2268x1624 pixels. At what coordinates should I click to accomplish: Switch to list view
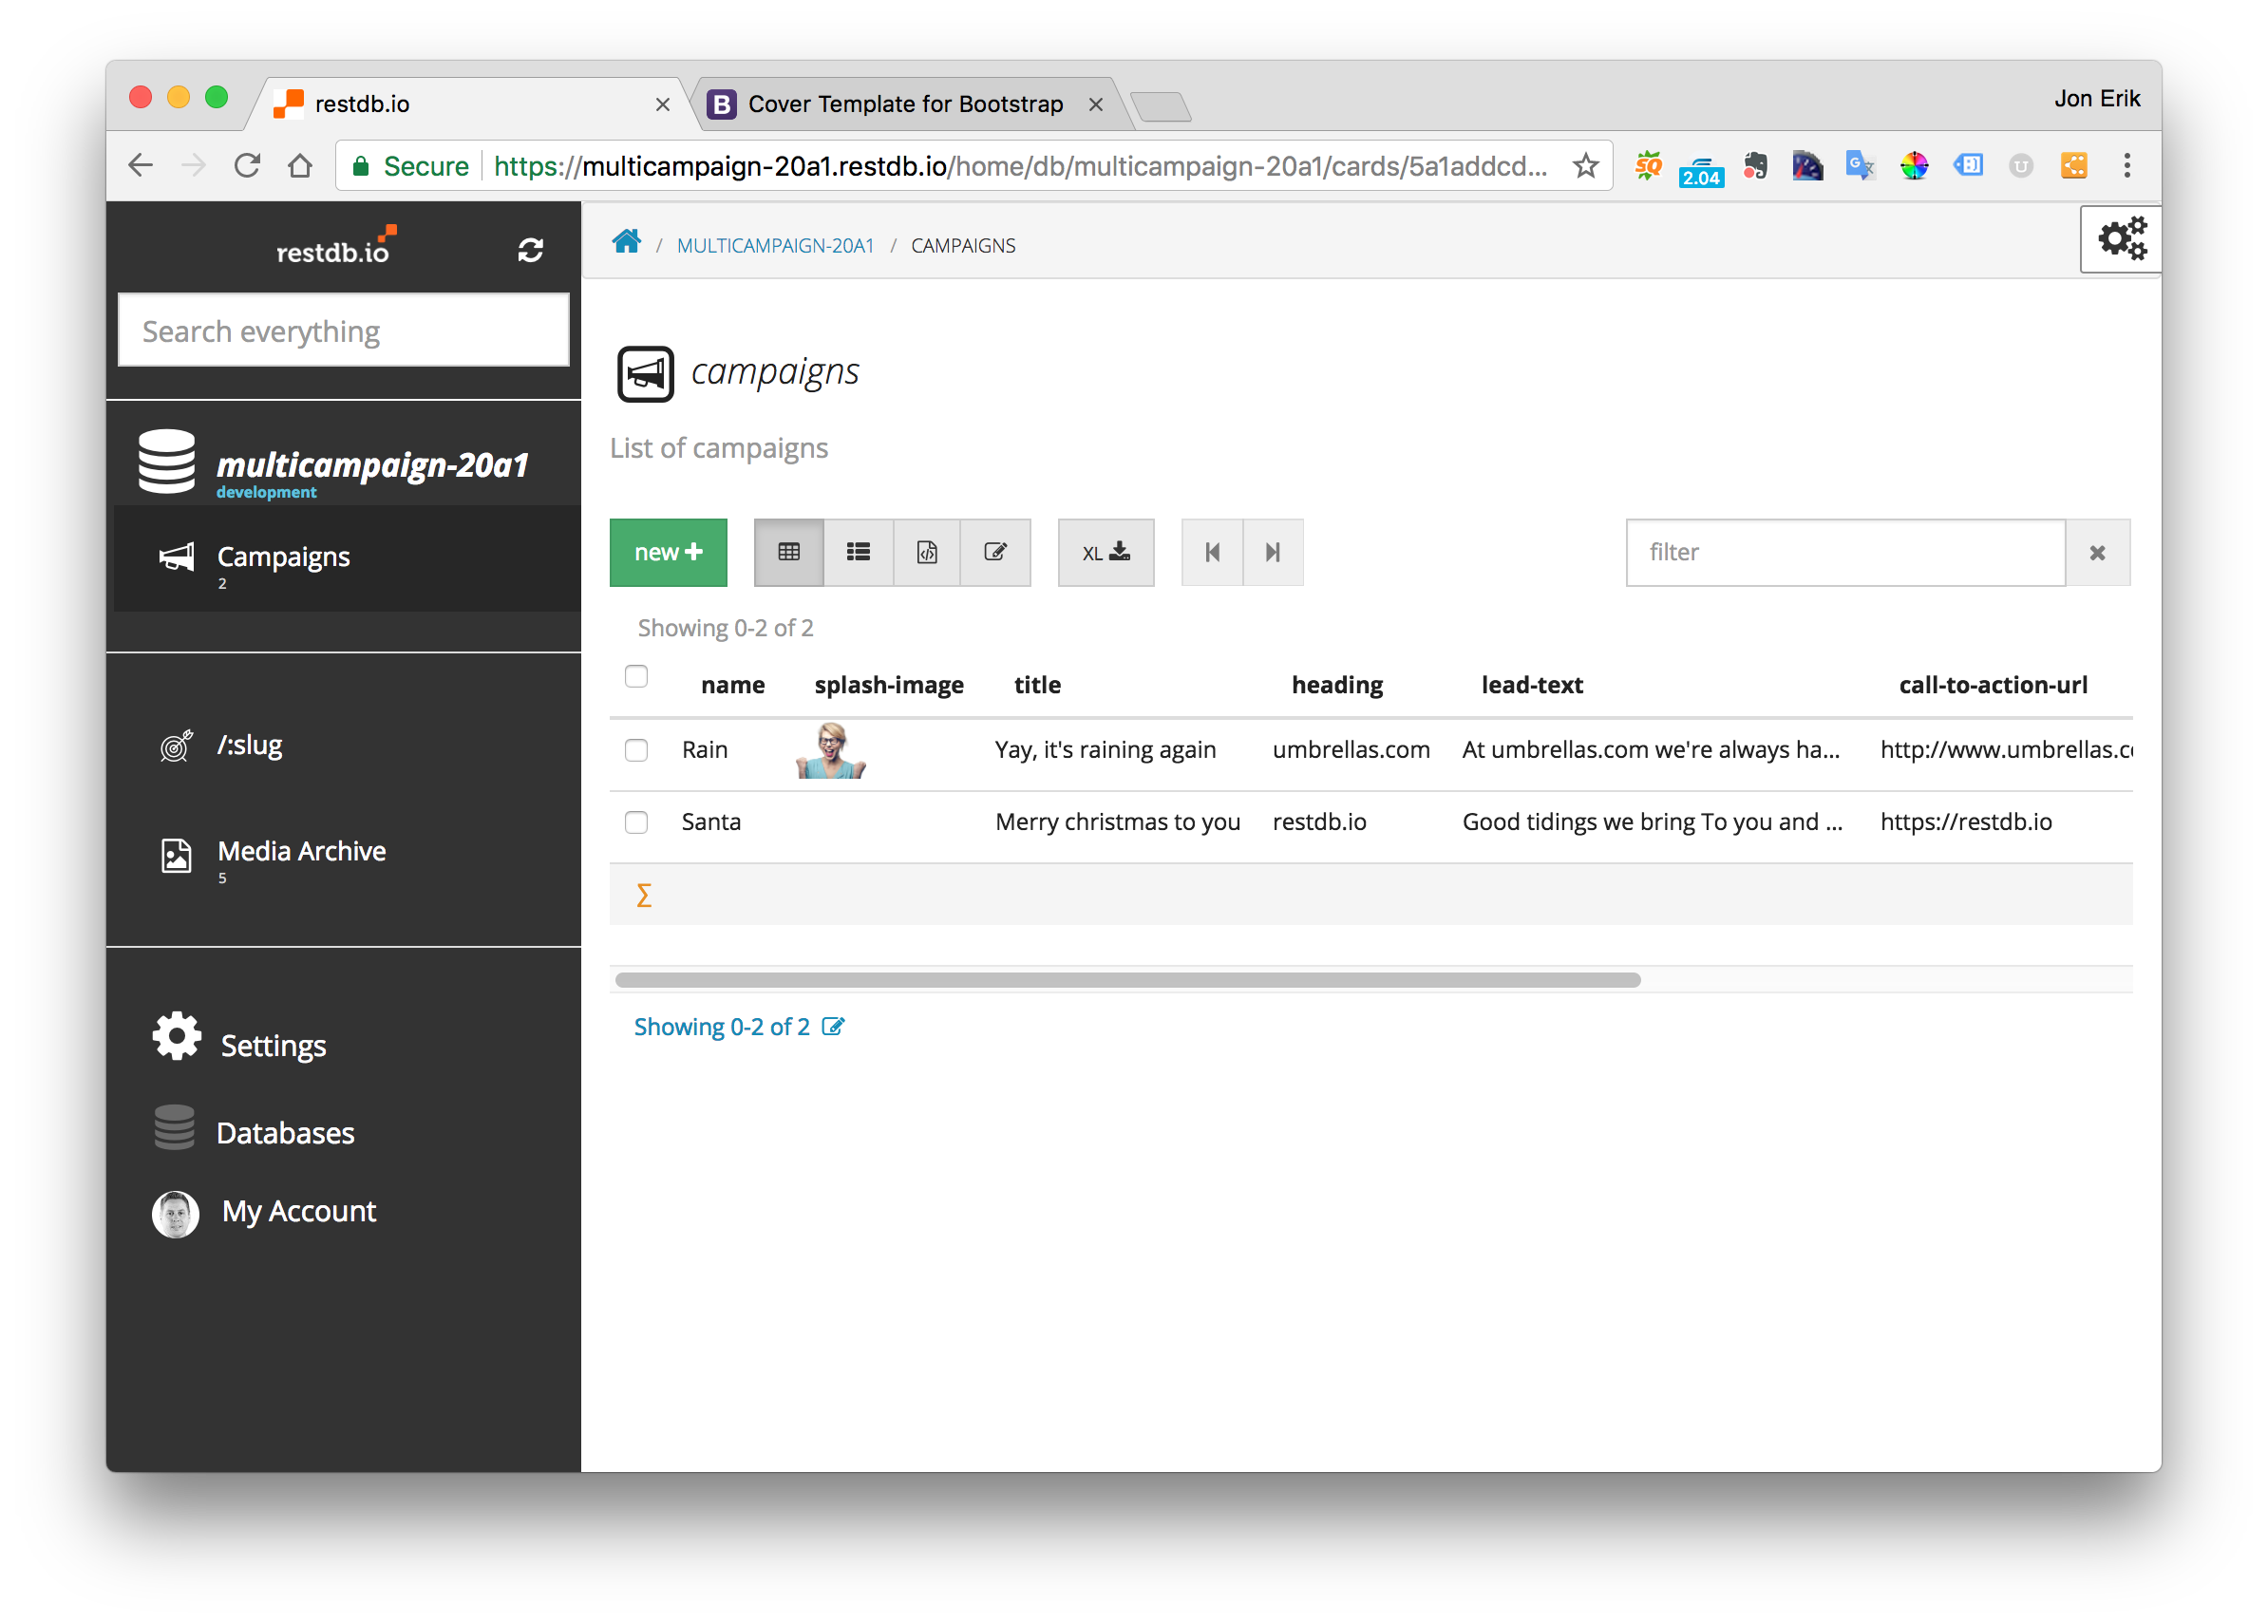(x=857, y=552)
